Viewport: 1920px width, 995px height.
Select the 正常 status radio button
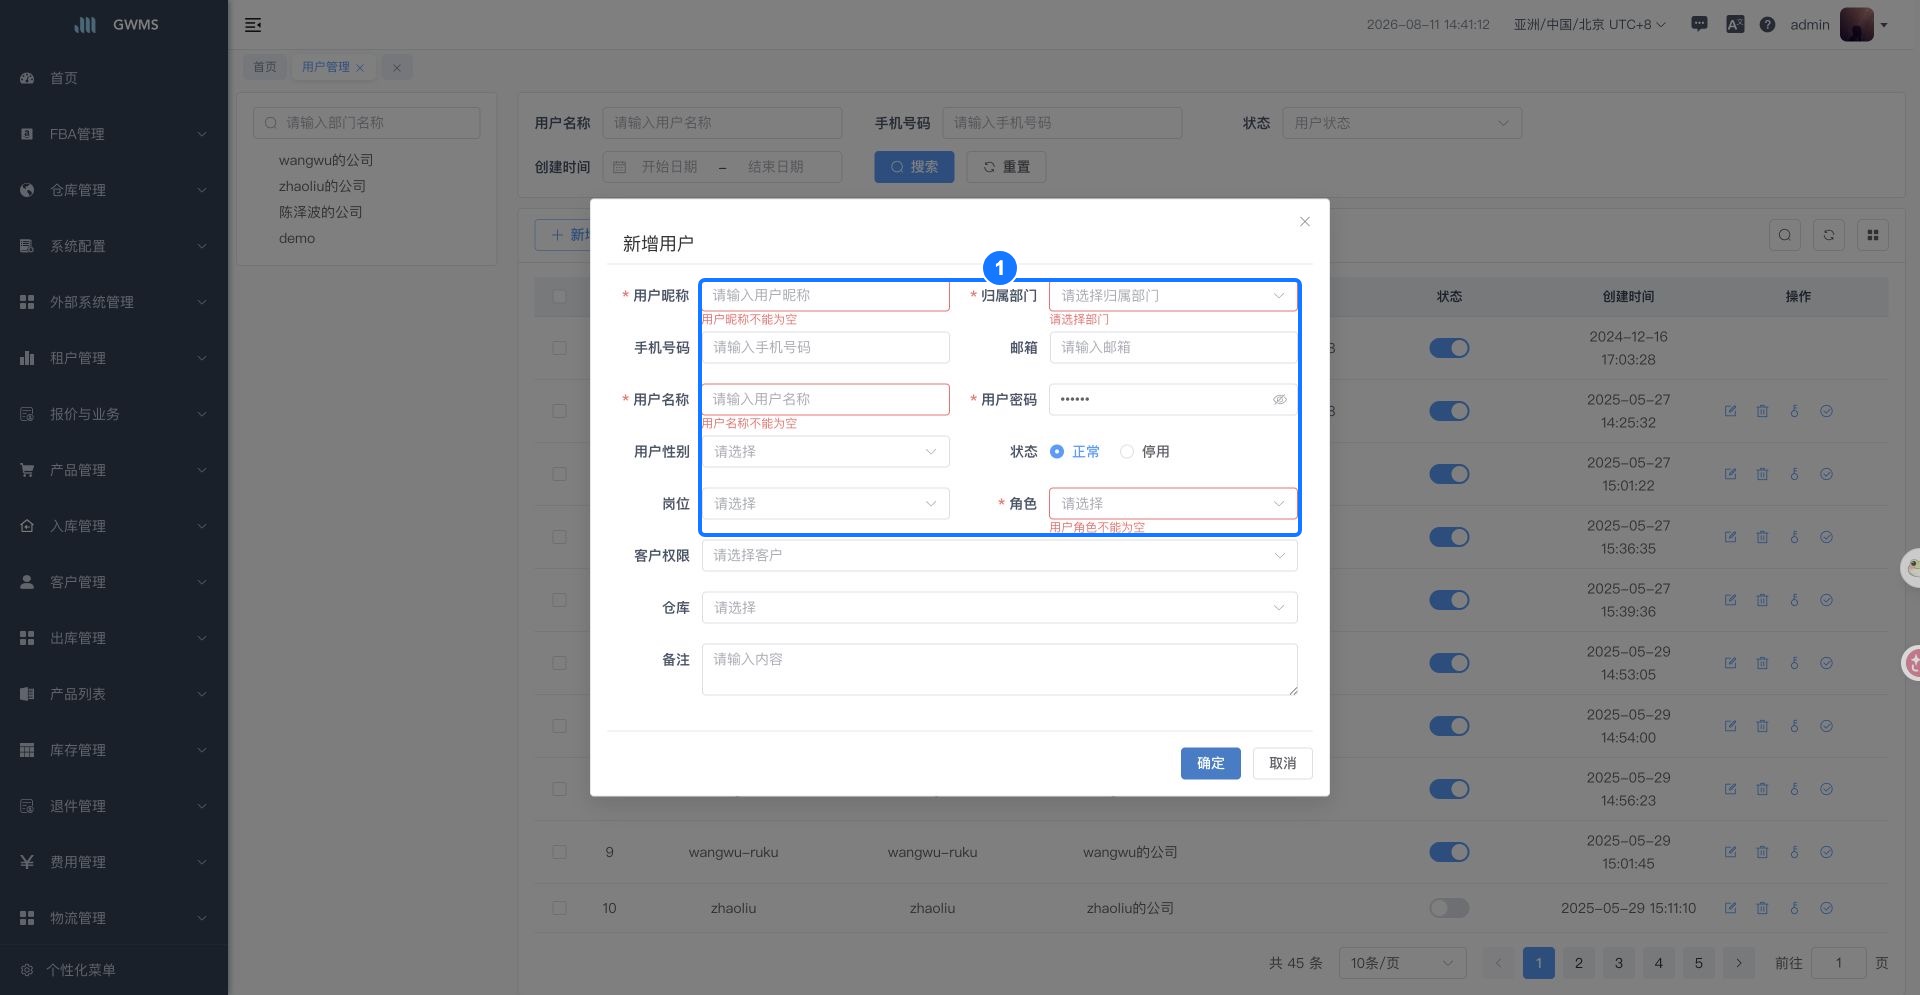[1057, 452]
